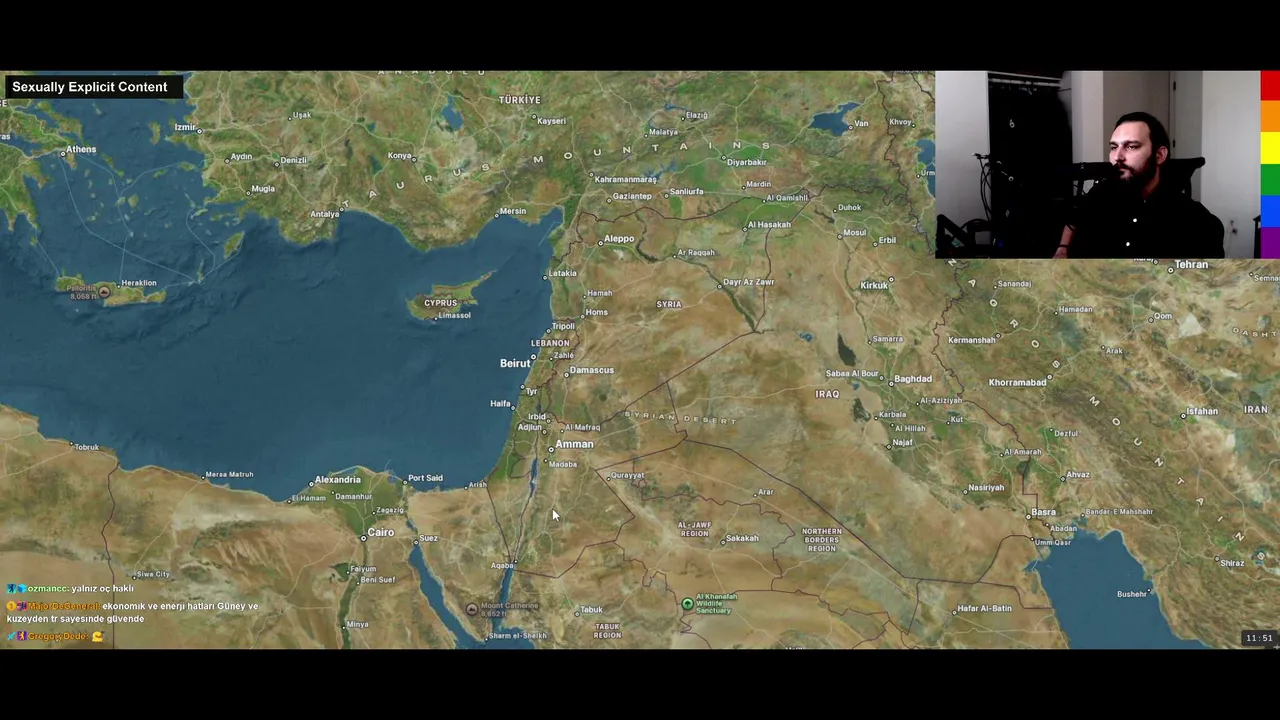Click the Aleppo city label
Image resolution: width=1280 pixels, height=720 pixels.
619,239
